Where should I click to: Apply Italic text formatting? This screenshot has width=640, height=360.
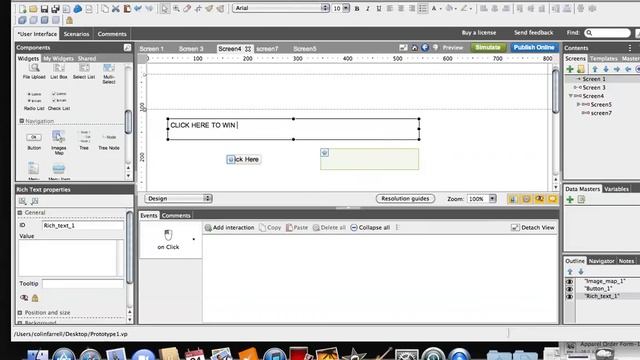pyautogui.click(x=368, y=8)
